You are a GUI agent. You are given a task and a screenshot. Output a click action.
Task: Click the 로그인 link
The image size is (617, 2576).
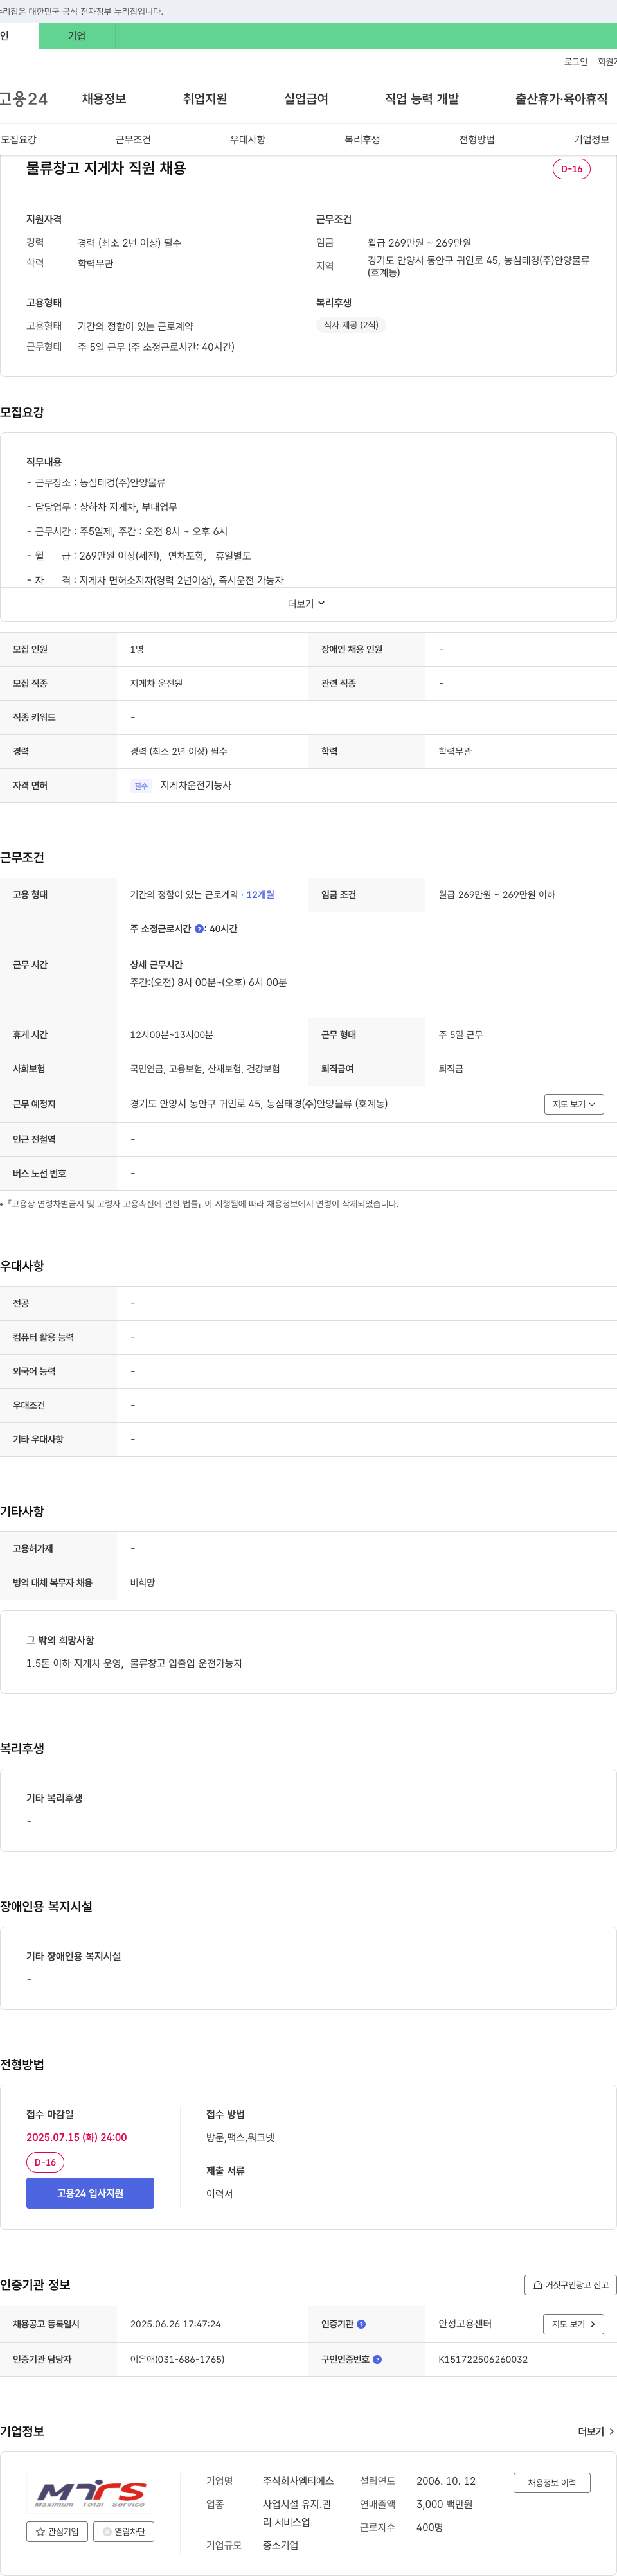[575, 62]
